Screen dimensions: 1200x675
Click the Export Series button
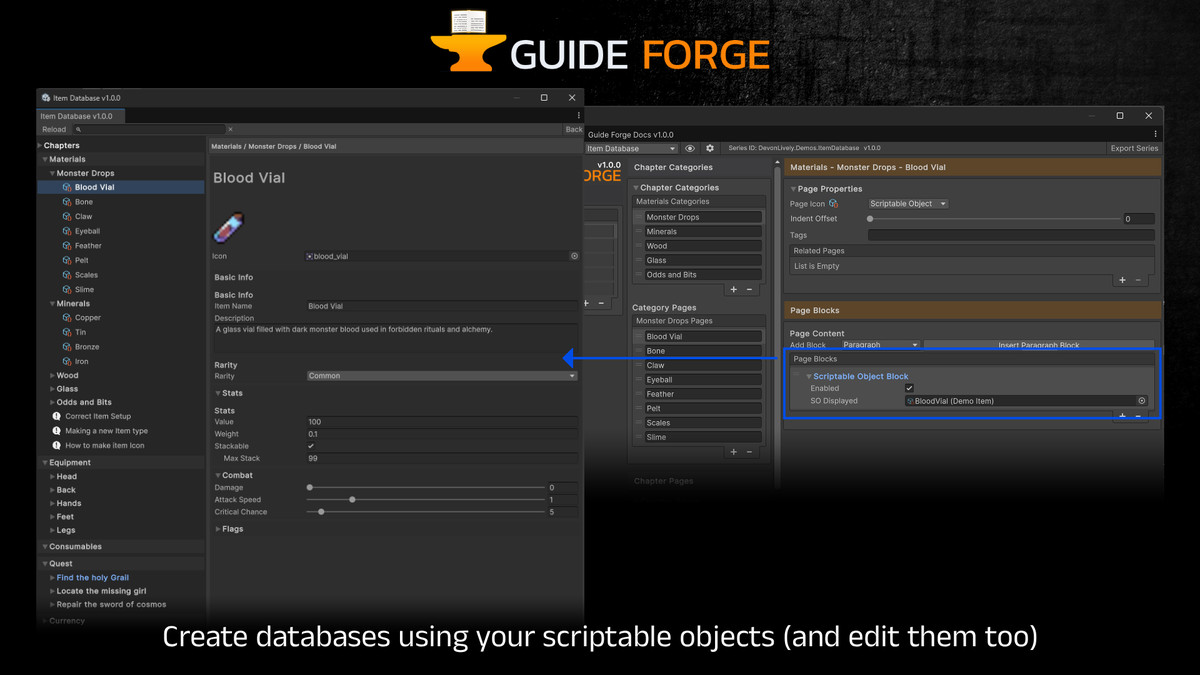pos(1134,148)
